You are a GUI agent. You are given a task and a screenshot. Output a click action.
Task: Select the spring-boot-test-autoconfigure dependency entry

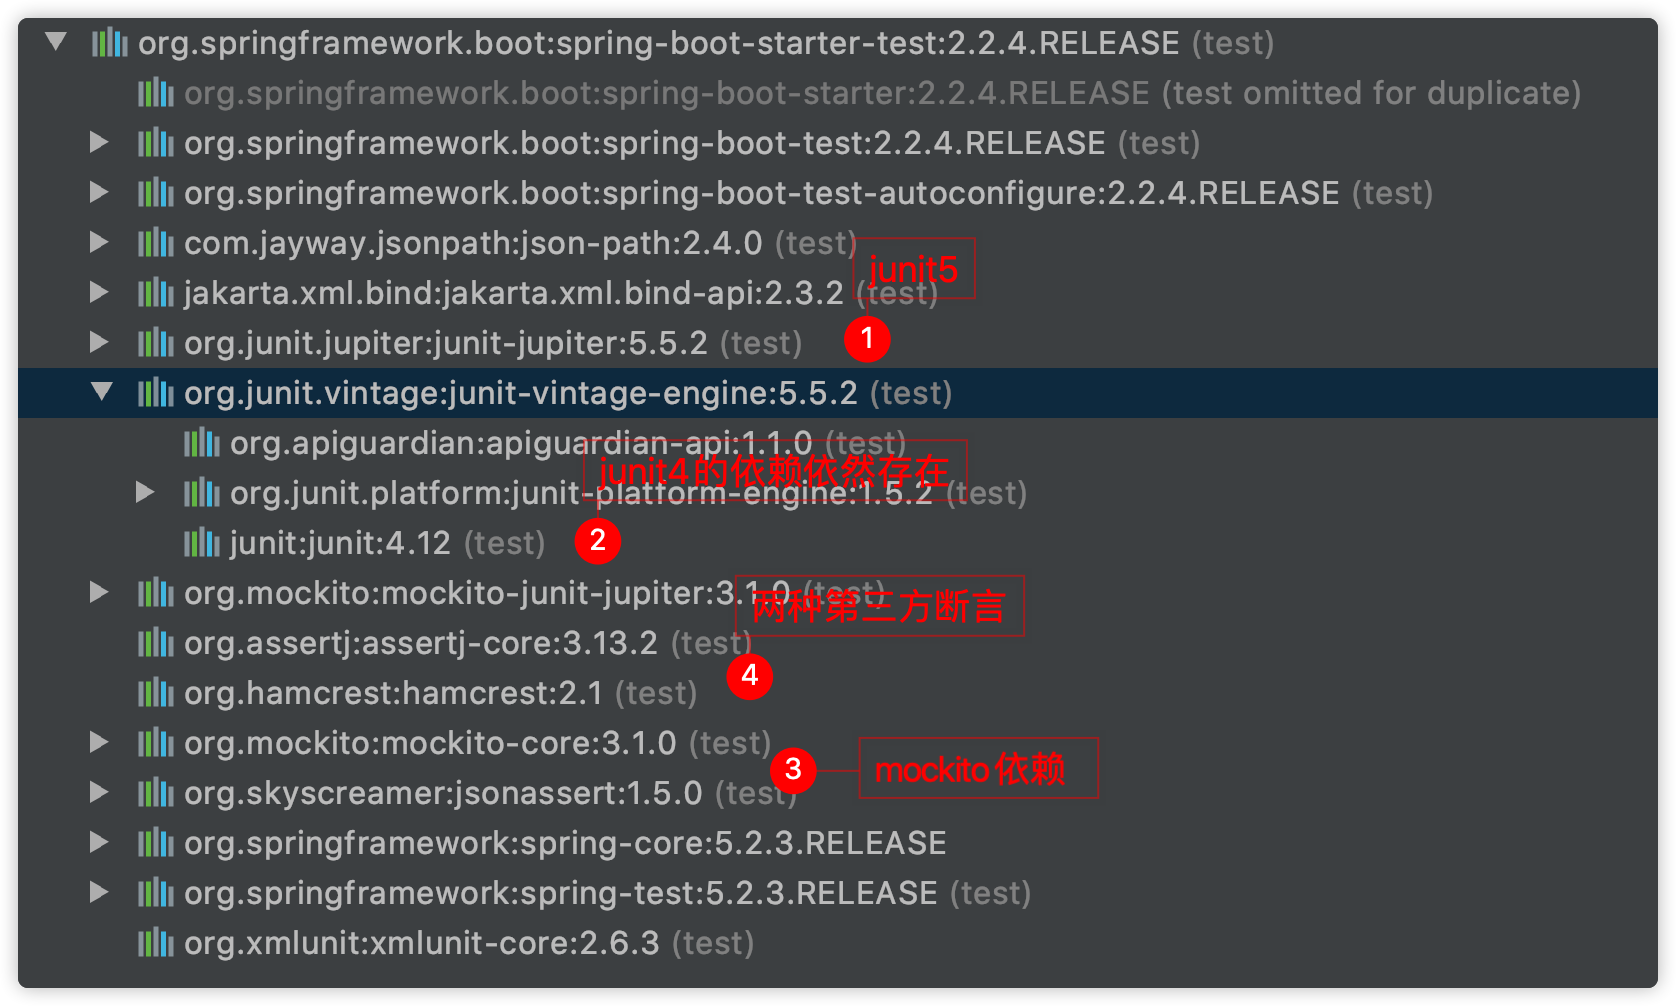tap(600, 193)
